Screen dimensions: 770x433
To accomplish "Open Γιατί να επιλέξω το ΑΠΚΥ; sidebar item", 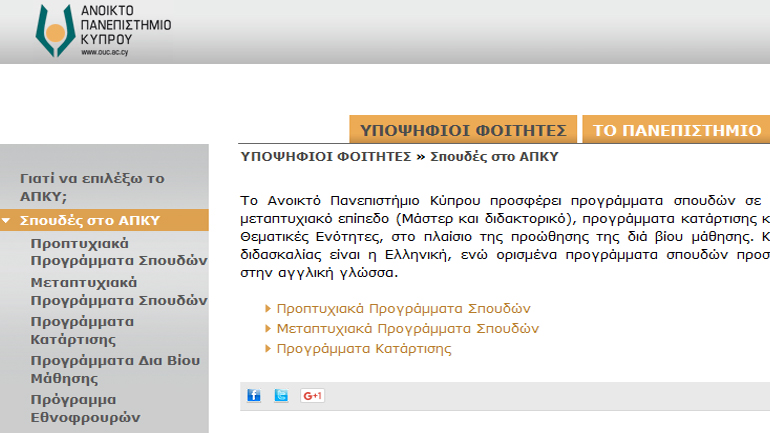I will pos(92,187).
